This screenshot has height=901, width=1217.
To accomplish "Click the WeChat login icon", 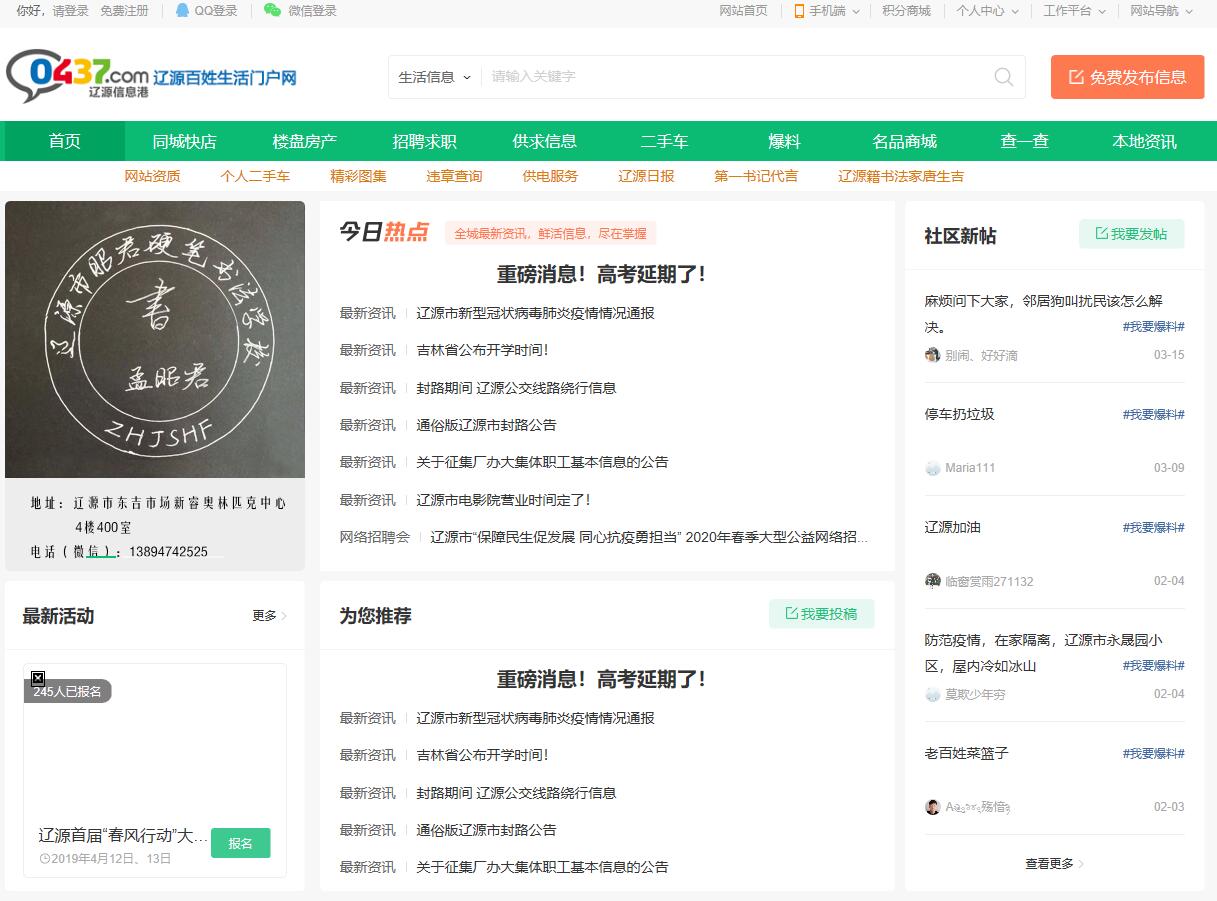I will [272, 11].
